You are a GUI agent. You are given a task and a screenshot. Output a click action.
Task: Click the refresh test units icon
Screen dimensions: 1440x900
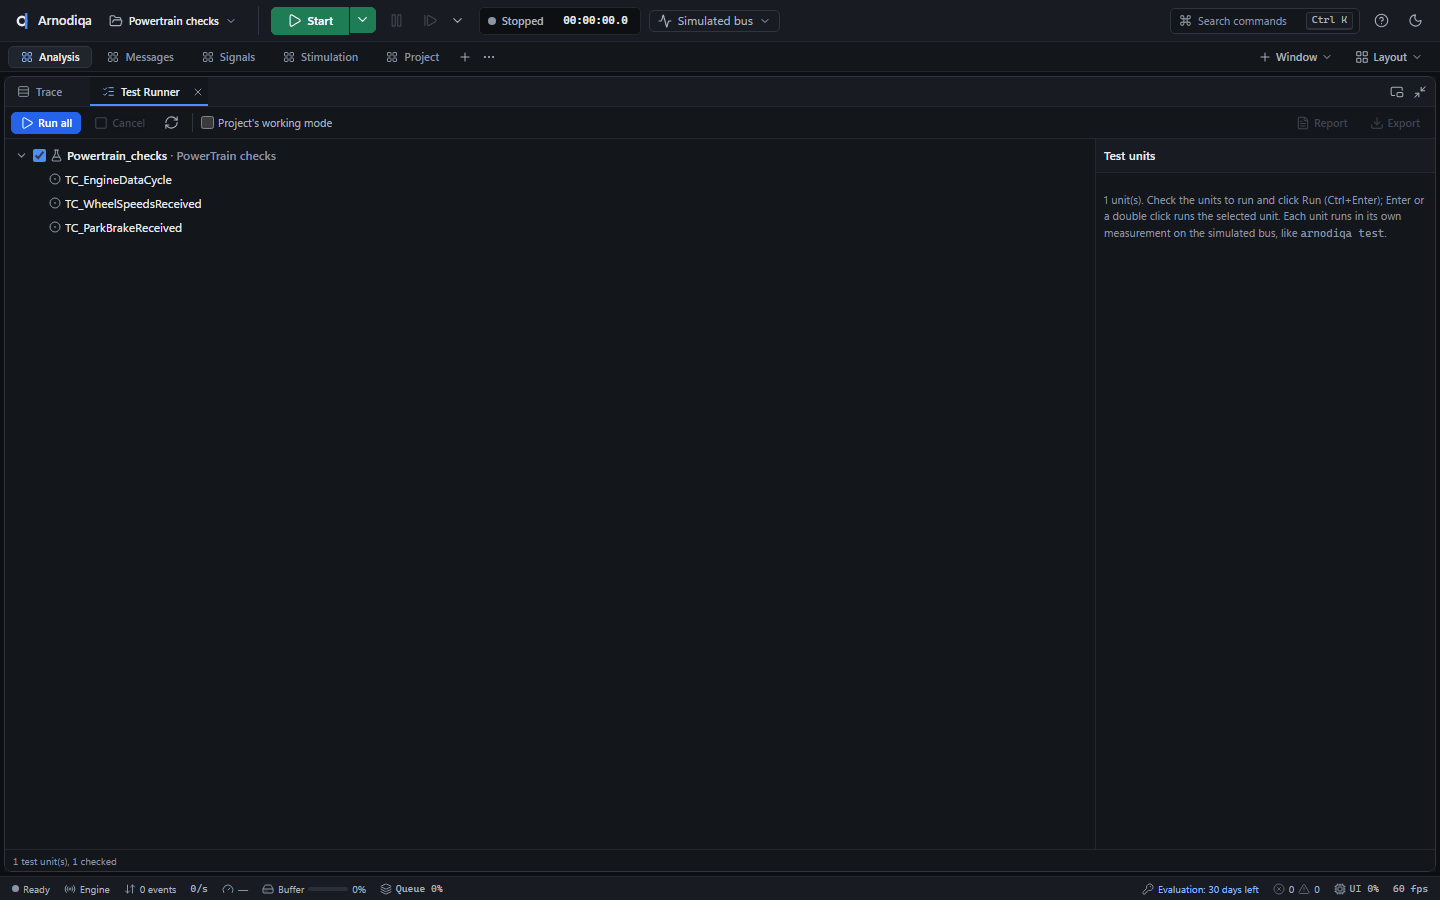[x=171, y=123]
